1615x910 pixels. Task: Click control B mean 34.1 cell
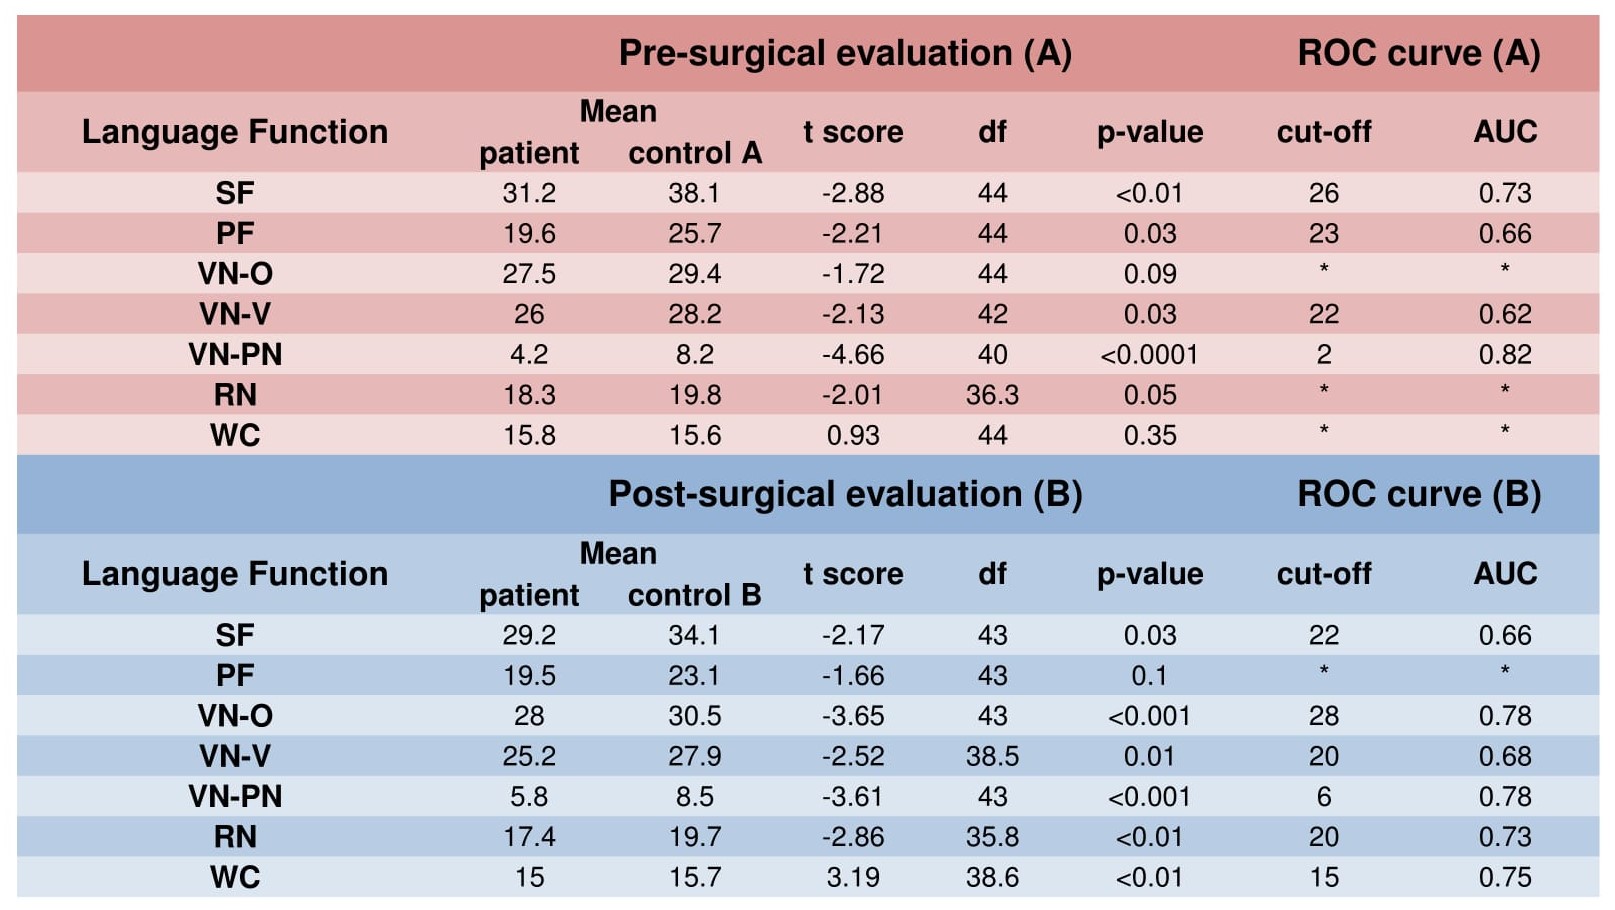pos(694,635)
